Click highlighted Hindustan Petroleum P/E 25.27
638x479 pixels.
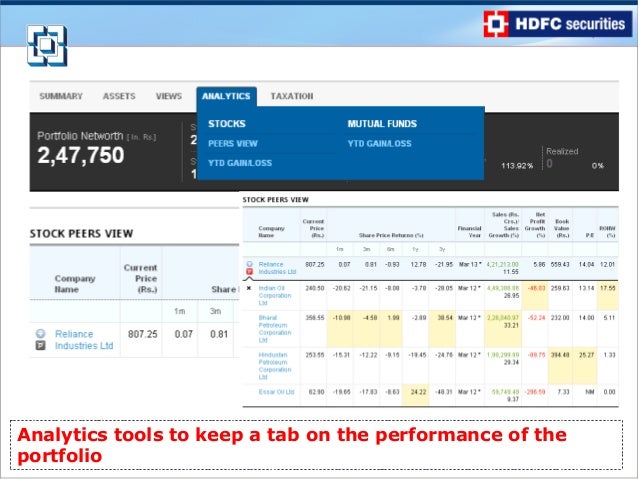[x=586, y=355]
